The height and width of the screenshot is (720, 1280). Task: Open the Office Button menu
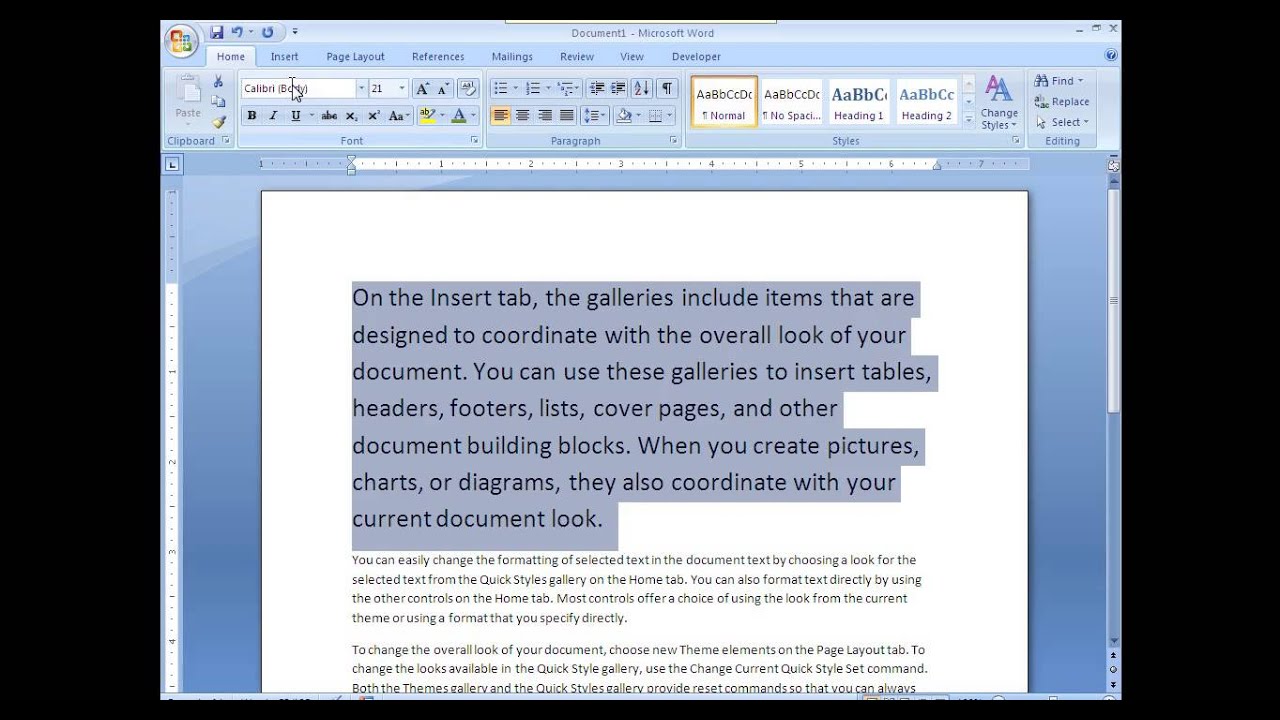(x=182, y=41)
